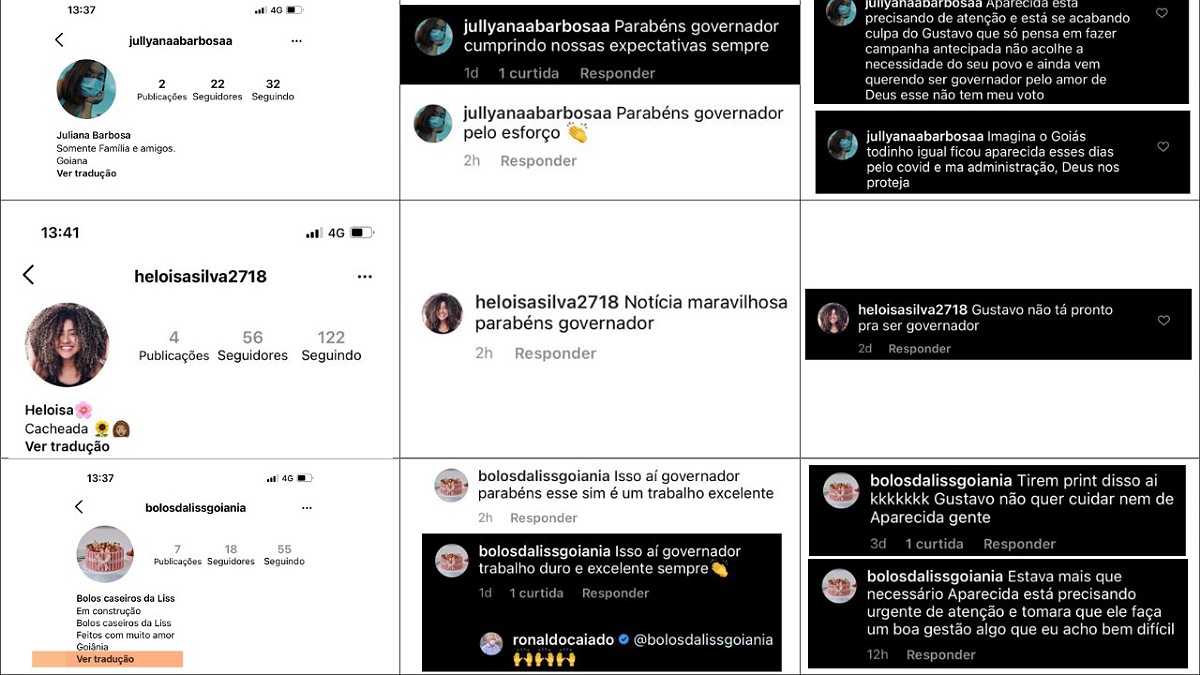This screenshot has height=675, width=1200.
Task: Open the verified ronaldocaiado username
Action: [x=562, y=639]
